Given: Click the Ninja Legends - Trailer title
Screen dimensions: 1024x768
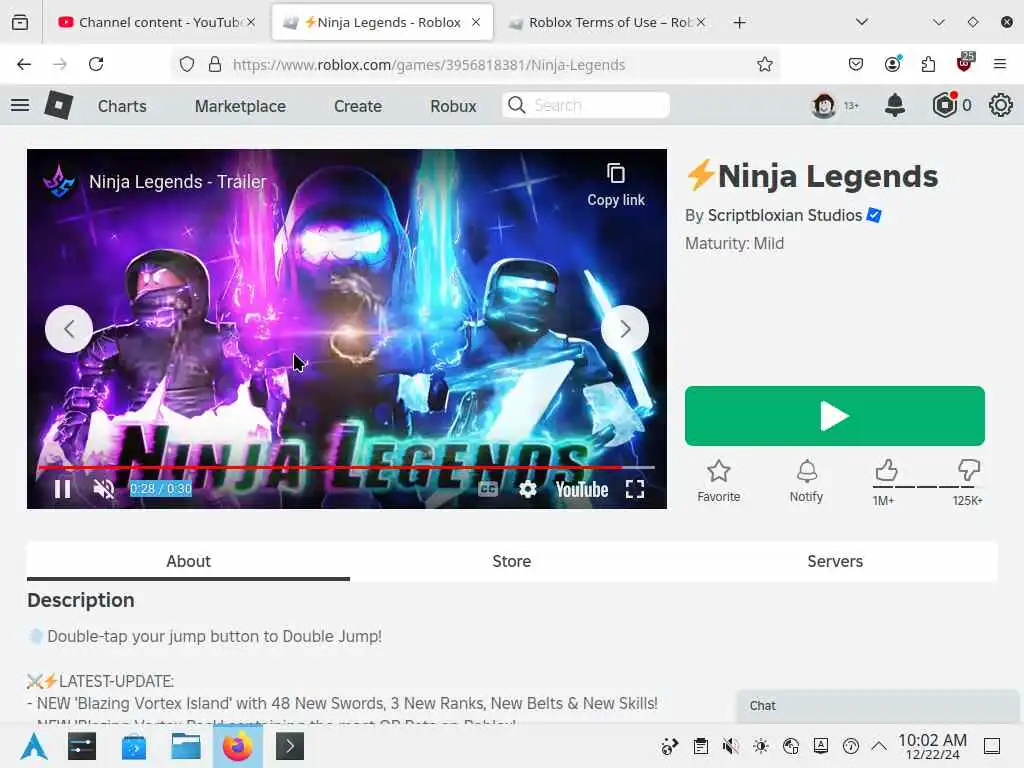Looking at the screenshot, I should click(178, 182).
